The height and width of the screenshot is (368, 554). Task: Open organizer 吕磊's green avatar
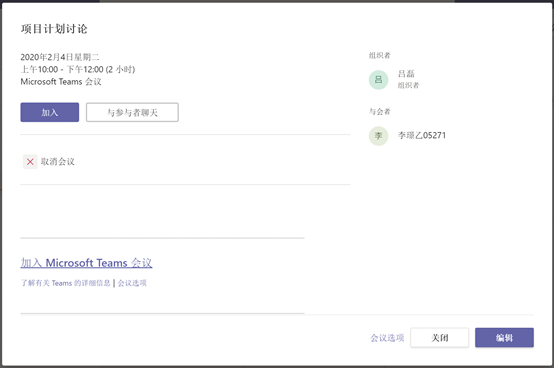pyautogui.click(x=378, y=80)
